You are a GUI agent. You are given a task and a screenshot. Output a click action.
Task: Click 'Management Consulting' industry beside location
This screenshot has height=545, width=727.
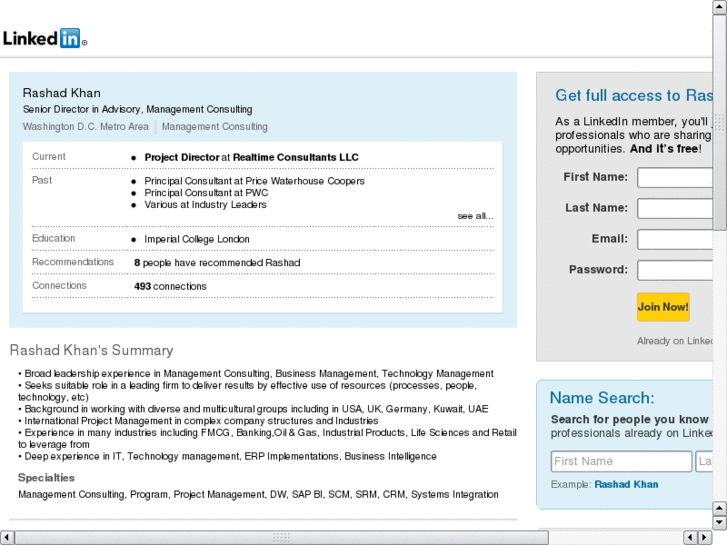pos(215,127)
